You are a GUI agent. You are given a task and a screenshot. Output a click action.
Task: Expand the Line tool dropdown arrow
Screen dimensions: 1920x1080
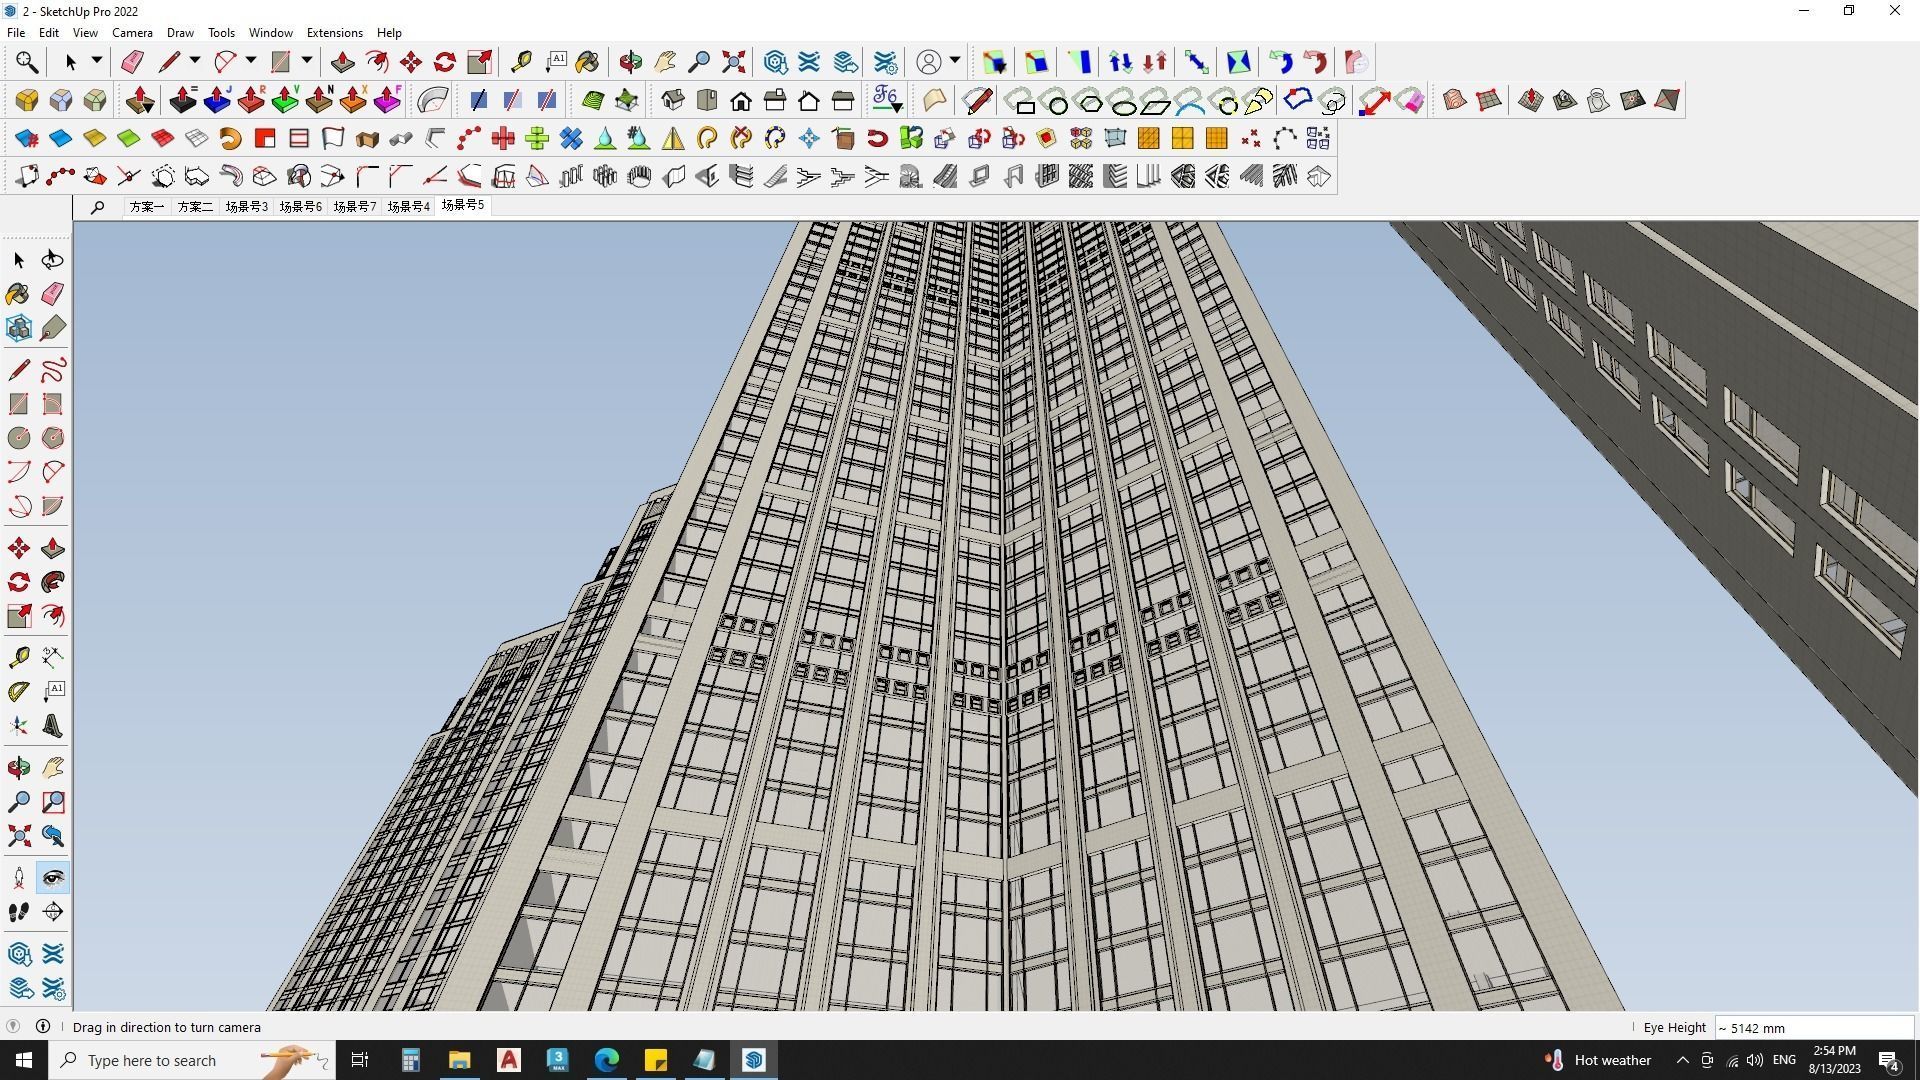point(195,61)
